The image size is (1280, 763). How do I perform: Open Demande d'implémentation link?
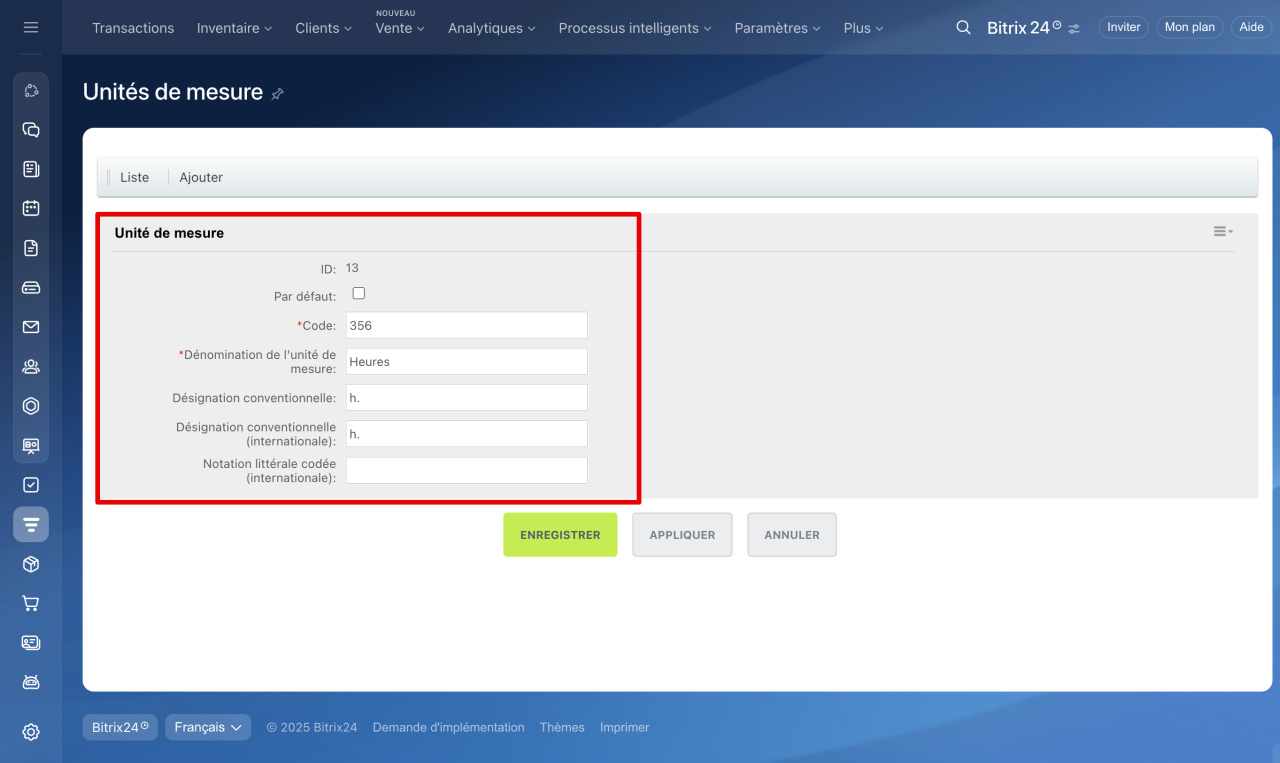point(448,727)
